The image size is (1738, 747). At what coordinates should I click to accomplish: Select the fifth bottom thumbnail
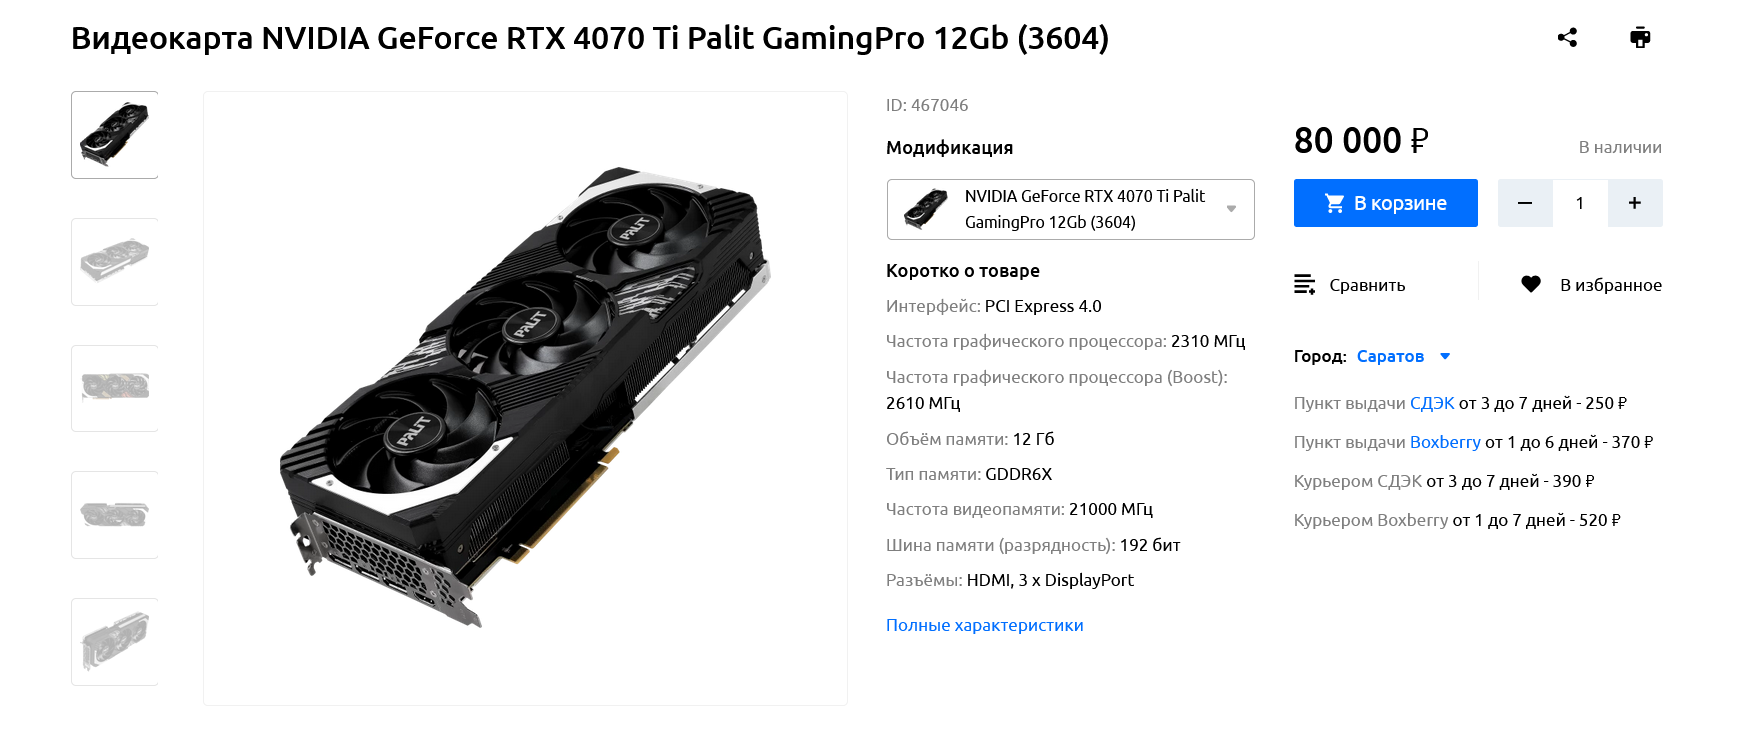click(115, 642)
